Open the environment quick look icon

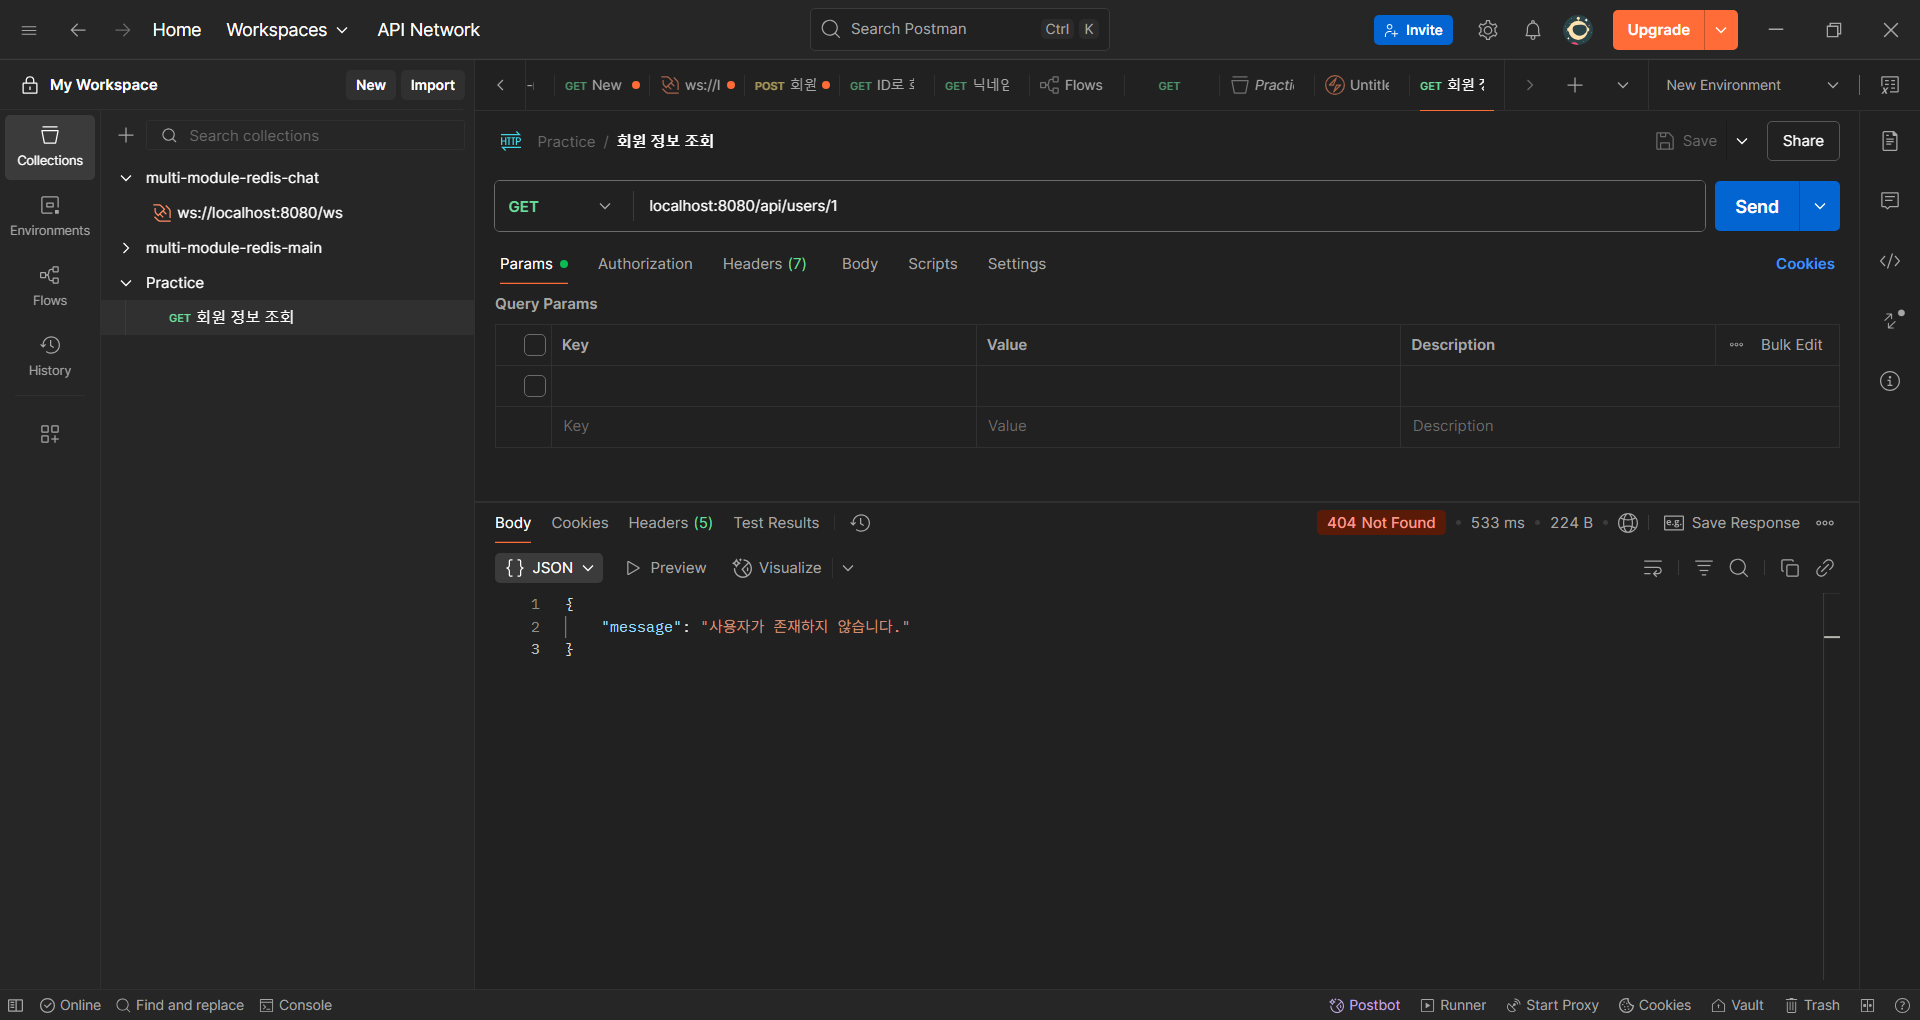pos(1890,85)
